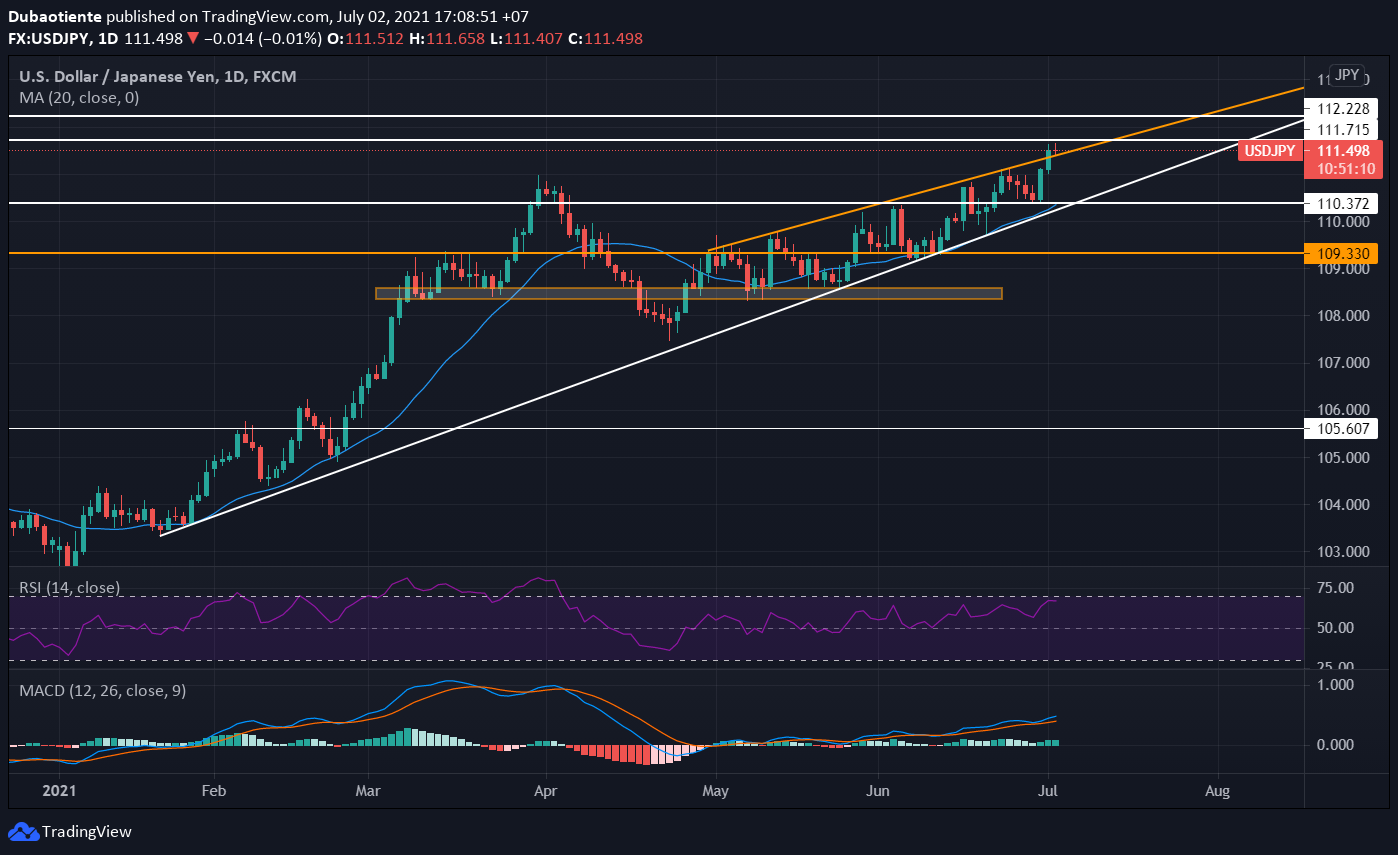Click the close value C:111.498

coord(605,38)
